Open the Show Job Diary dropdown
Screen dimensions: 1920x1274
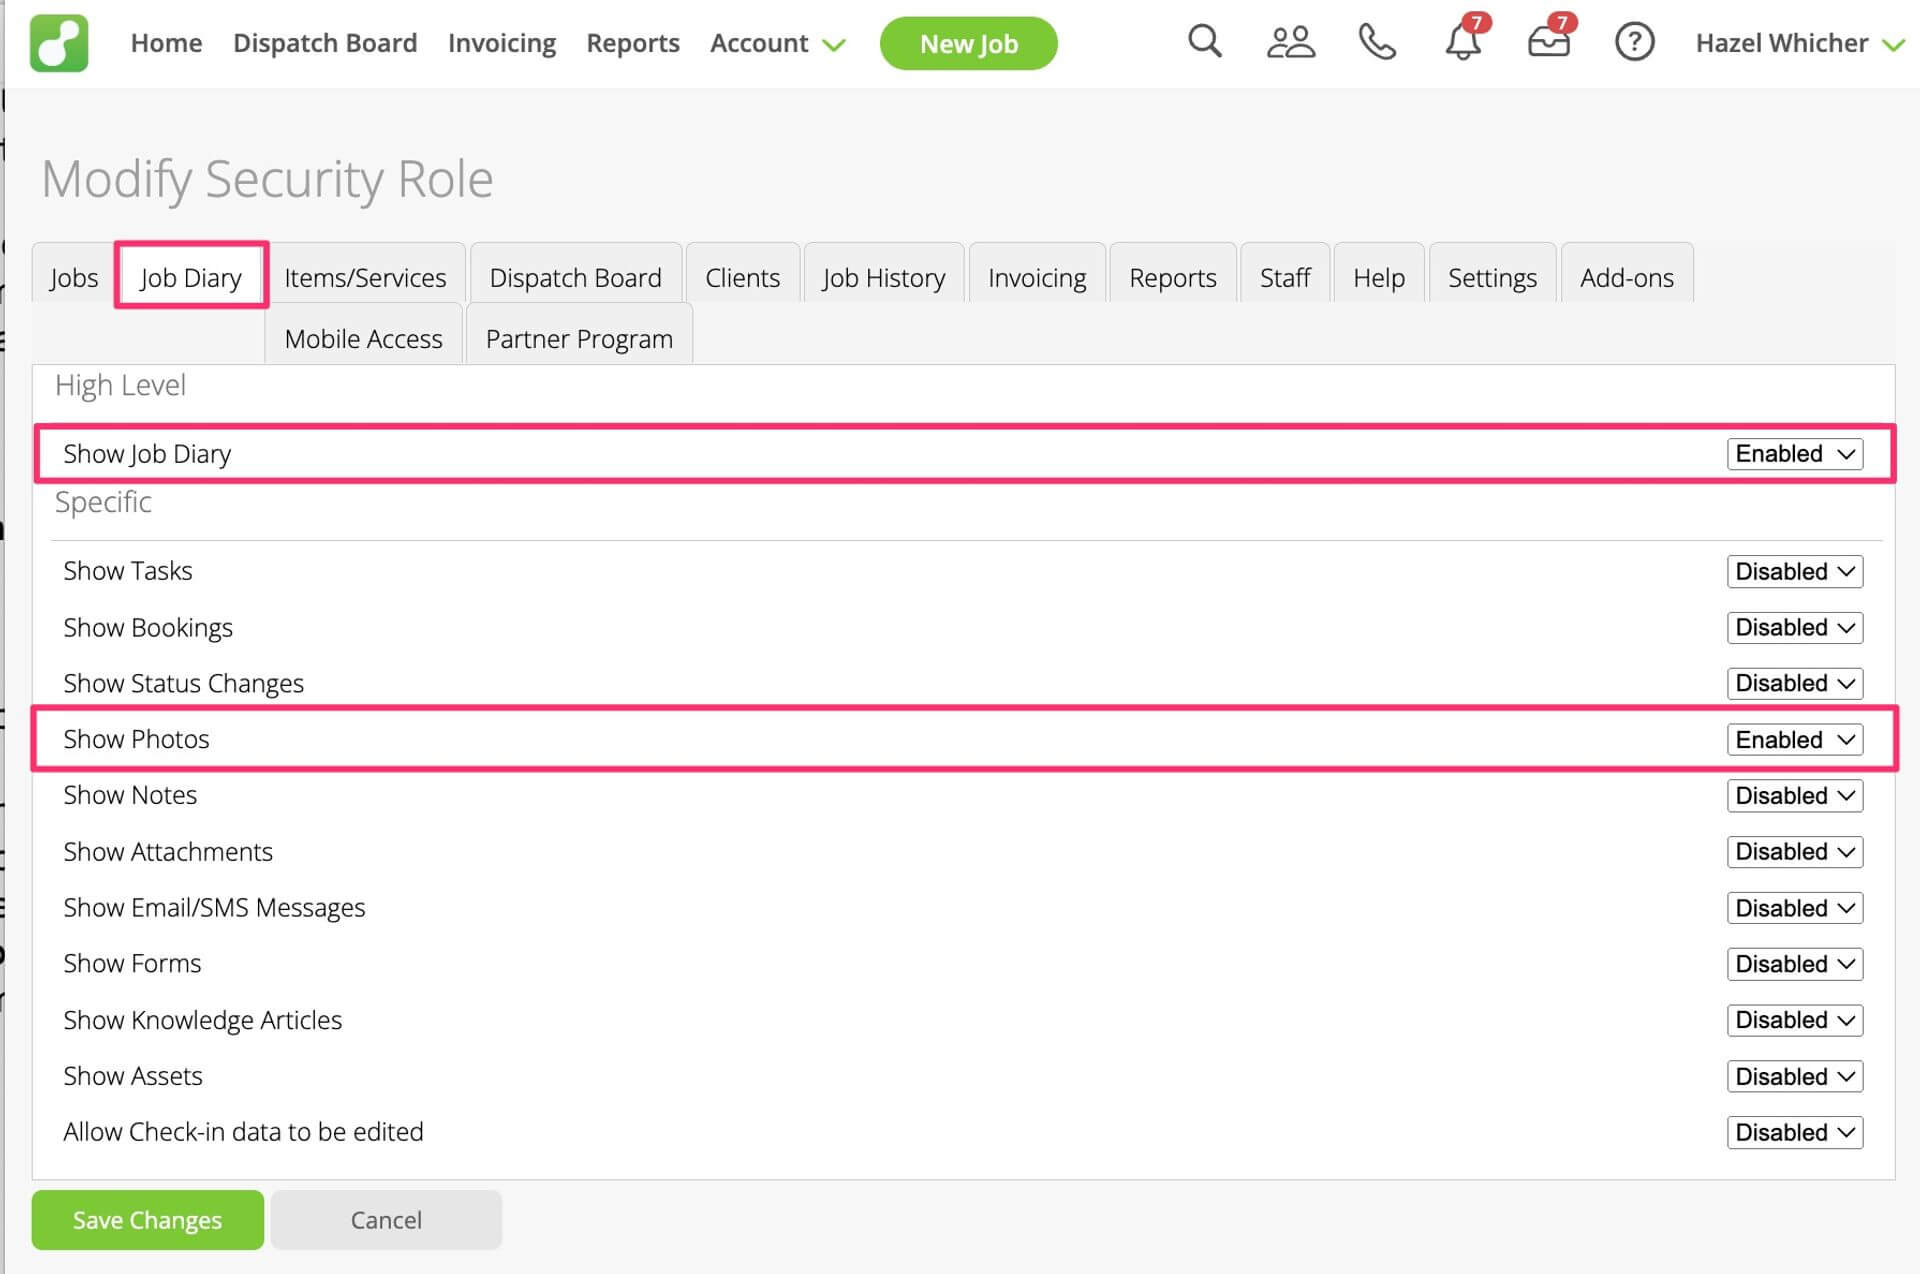pos(1794,454)
